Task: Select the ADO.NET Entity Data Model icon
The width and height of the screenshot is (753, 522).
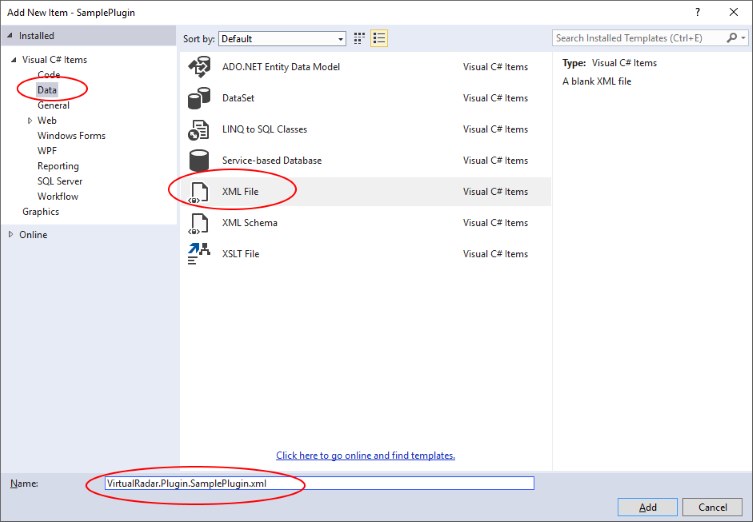Action: click(x=199, y=67)
